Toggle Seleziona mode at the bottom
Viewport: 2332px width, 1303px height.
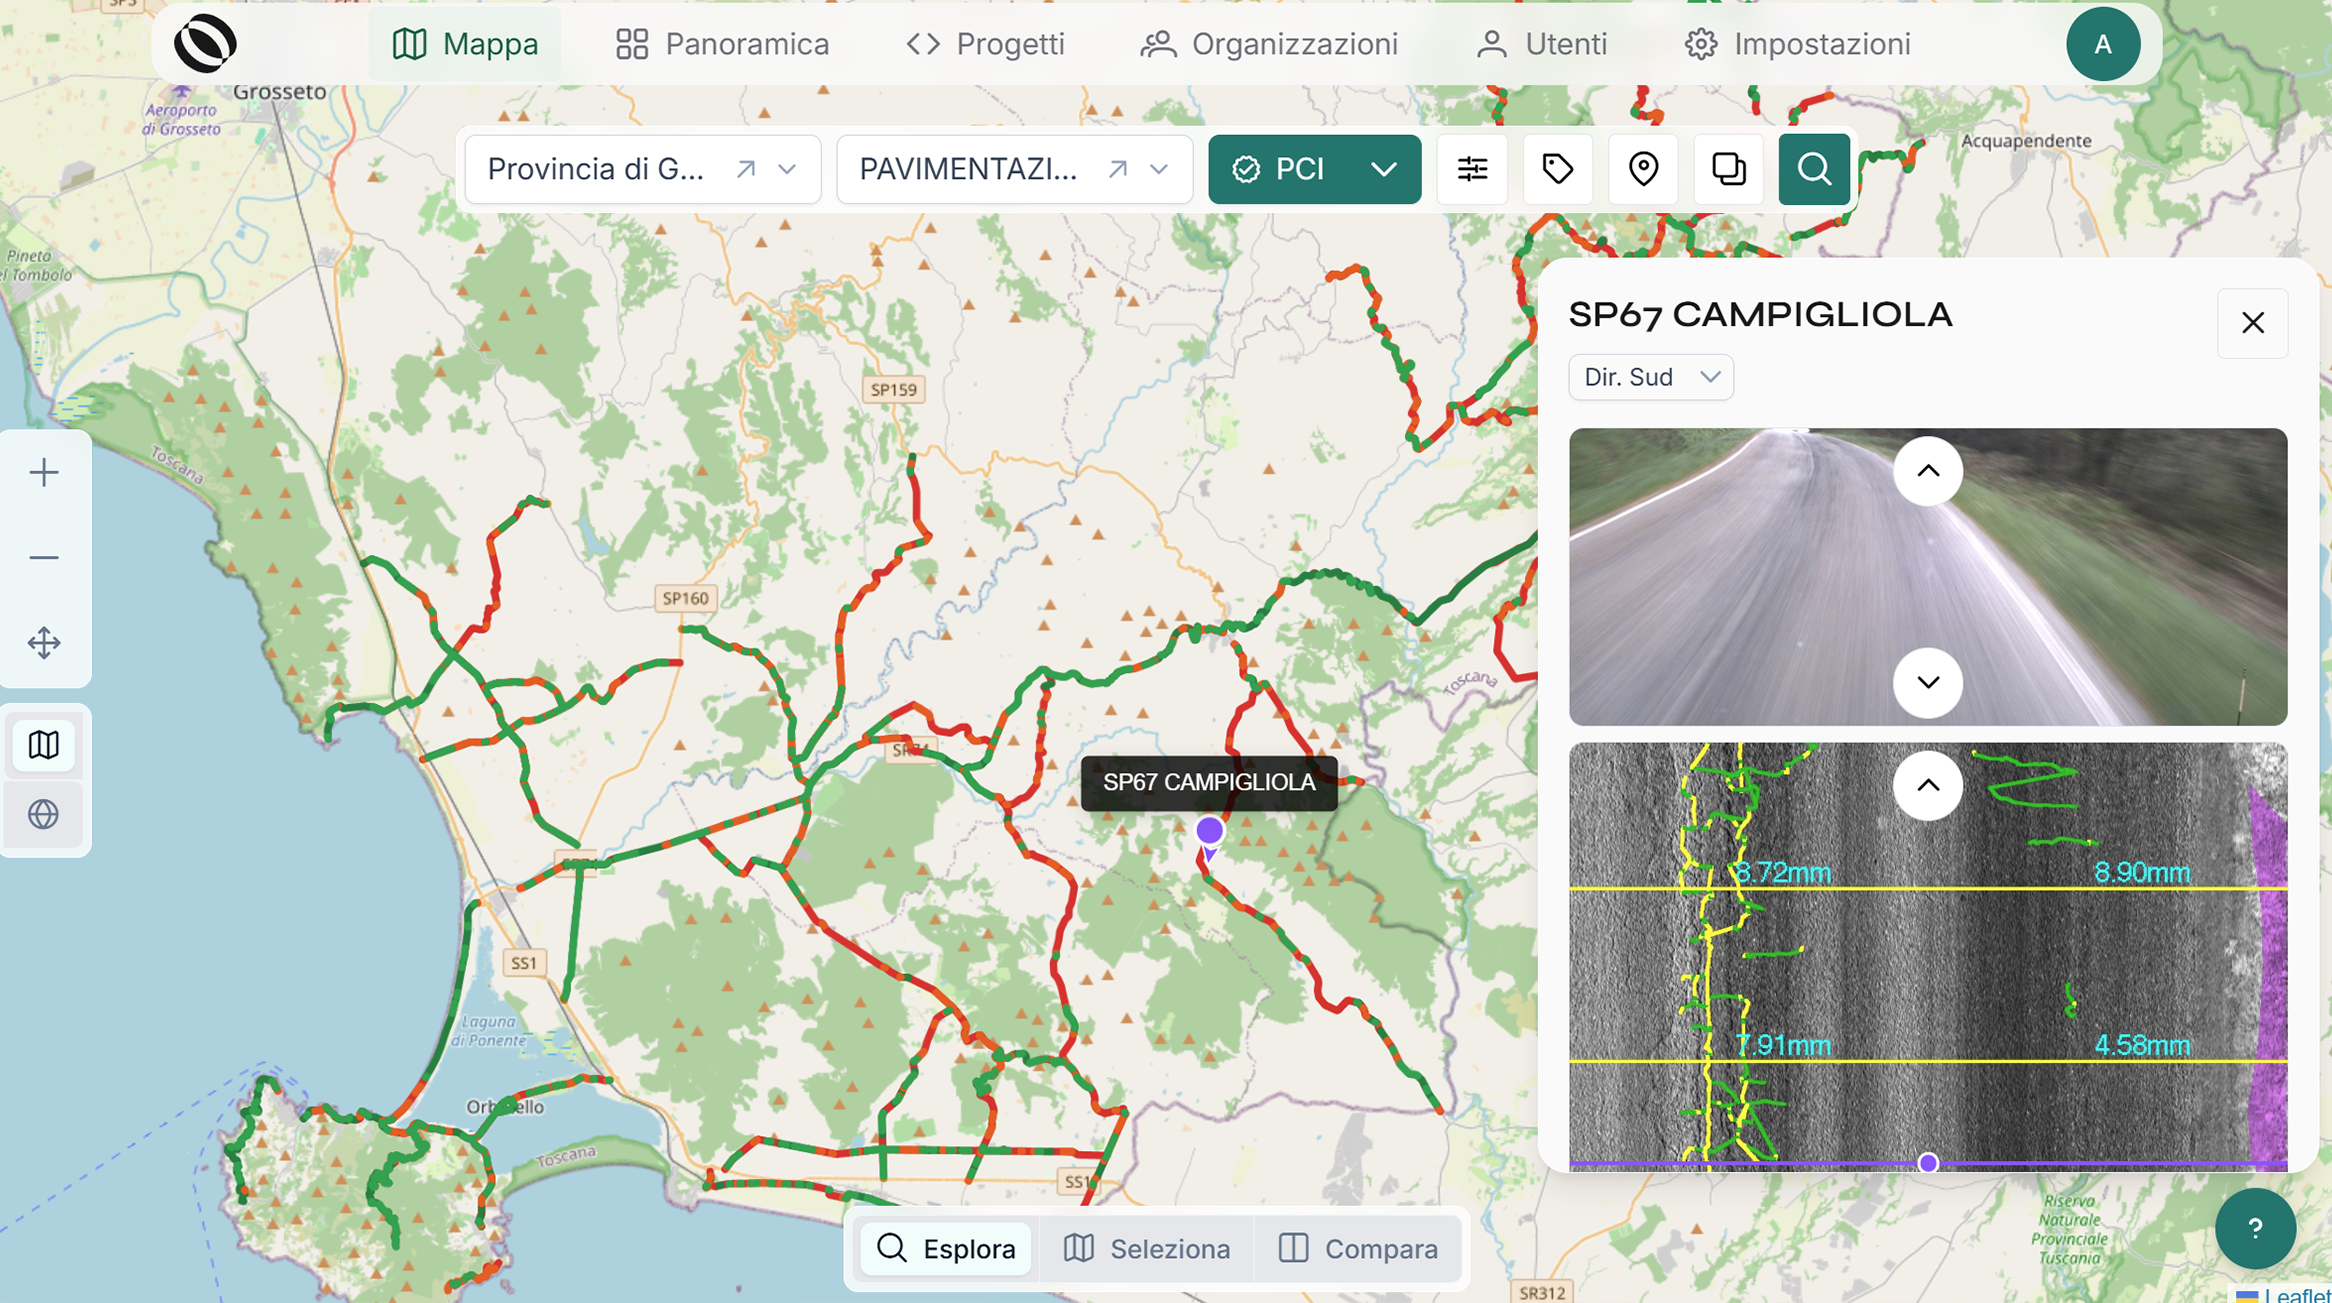click(x=1146, y=1248)
